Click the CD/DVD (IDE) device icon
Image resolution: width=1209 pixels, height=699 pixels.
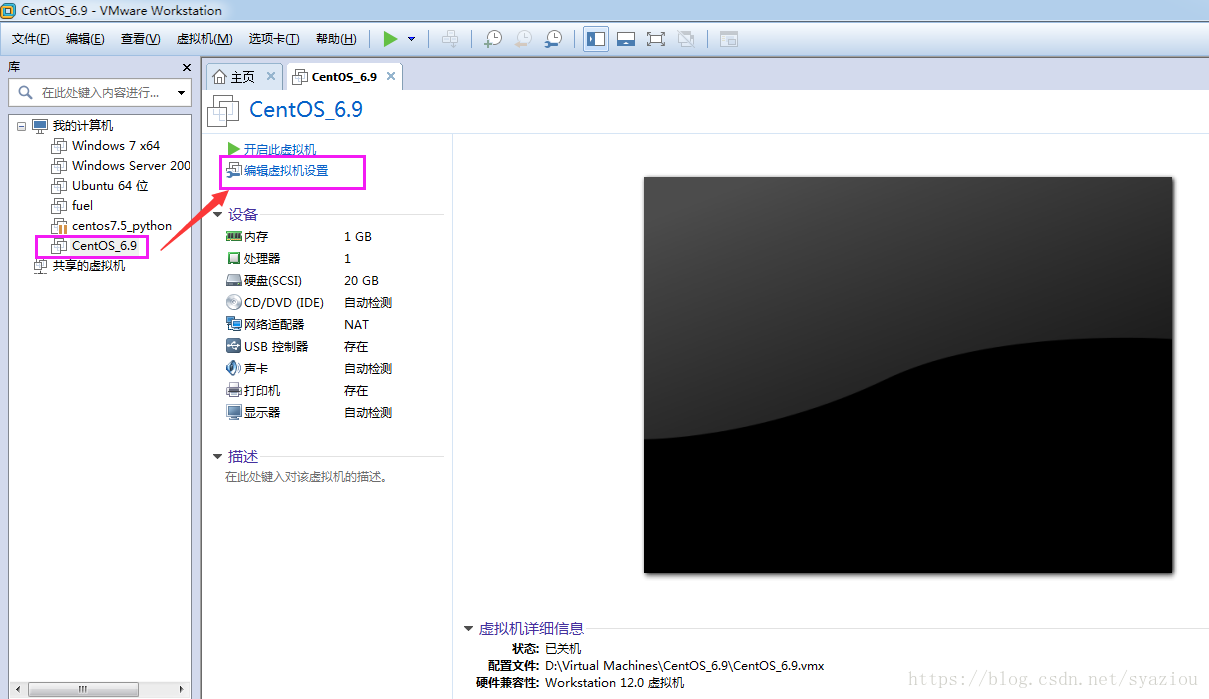[234, 303]
